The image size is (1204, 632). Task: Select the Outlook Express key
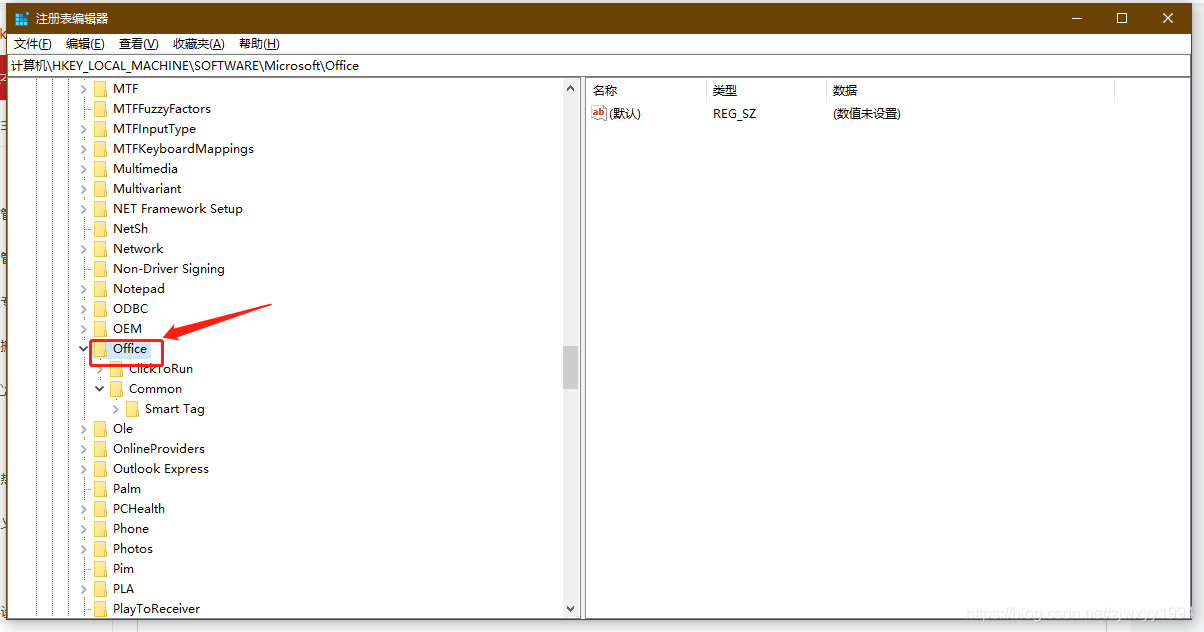161,469
